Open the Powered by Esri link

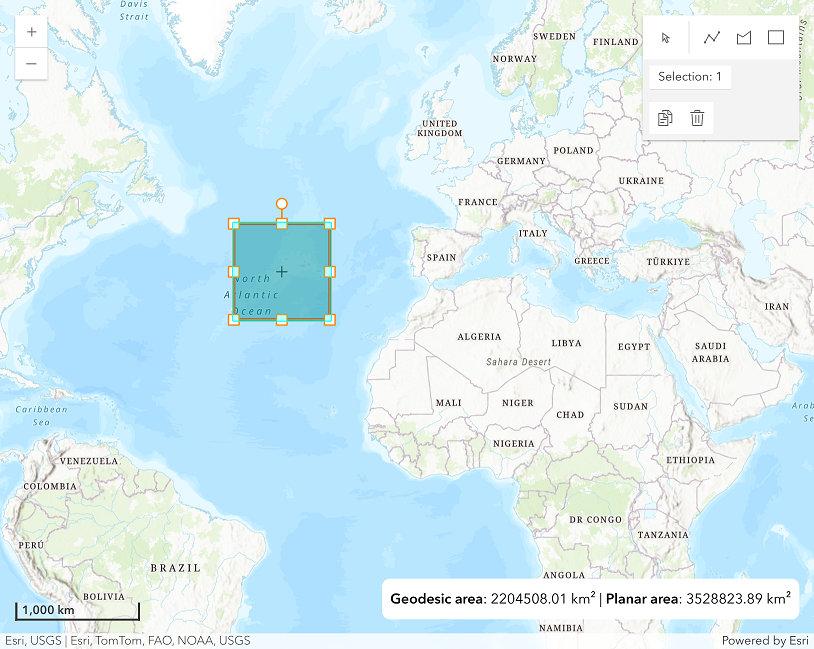765,641
